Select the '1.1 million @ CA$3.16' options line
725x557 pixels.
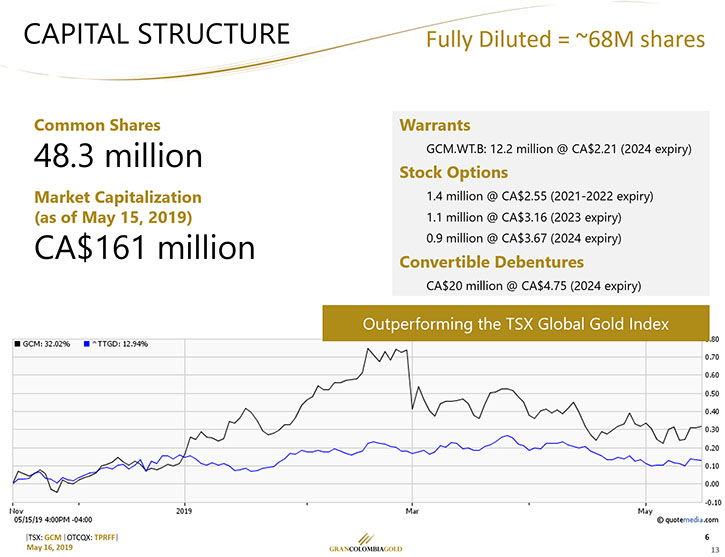pos(524,217)
